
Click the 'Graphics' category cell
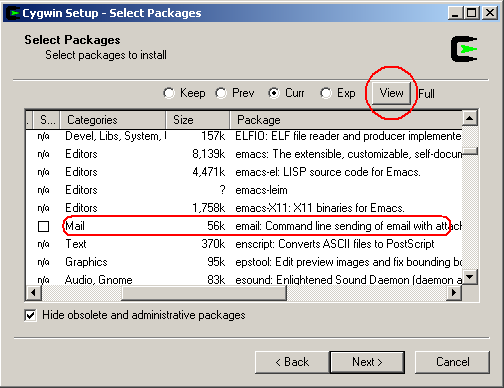pyautogui.click(x=86, y=262)
